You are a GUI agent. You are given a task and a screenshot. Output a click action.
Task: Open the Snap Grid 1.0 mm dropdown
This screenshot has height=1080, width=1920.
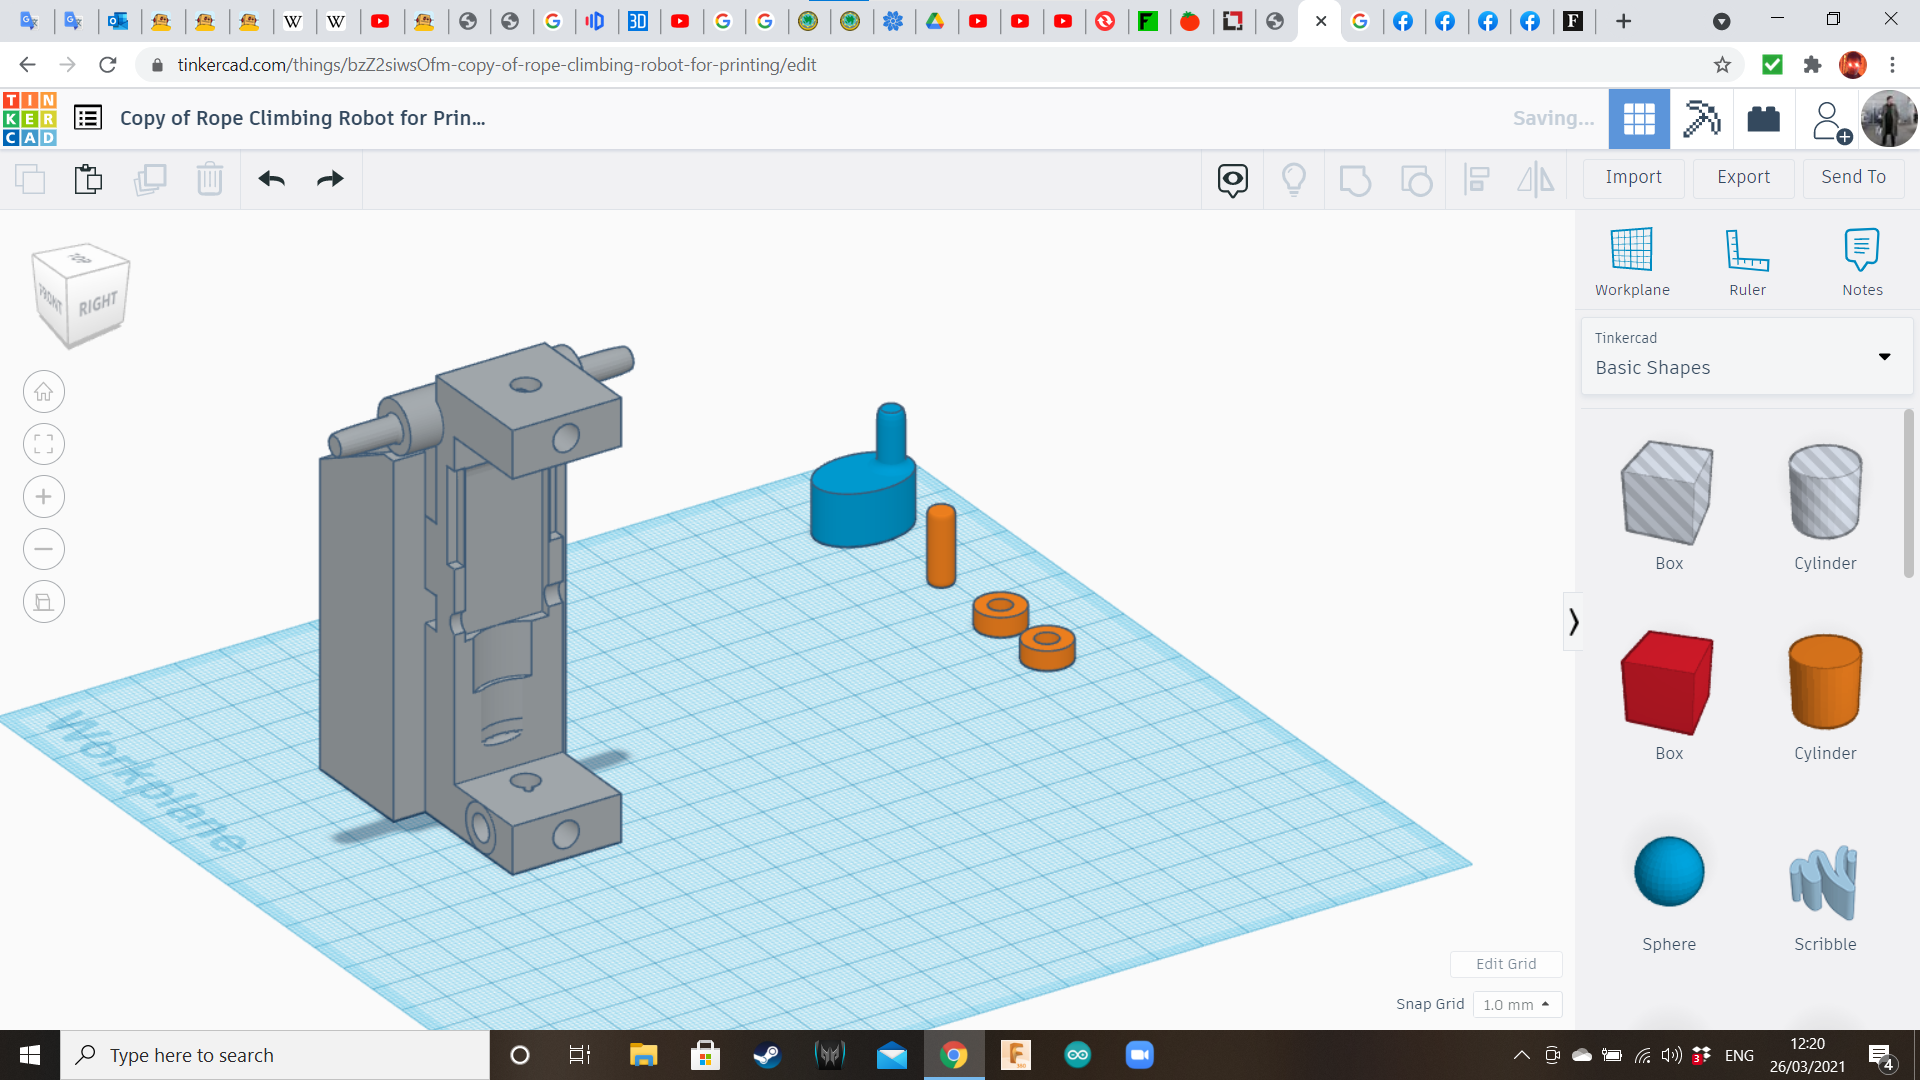1516,1004
